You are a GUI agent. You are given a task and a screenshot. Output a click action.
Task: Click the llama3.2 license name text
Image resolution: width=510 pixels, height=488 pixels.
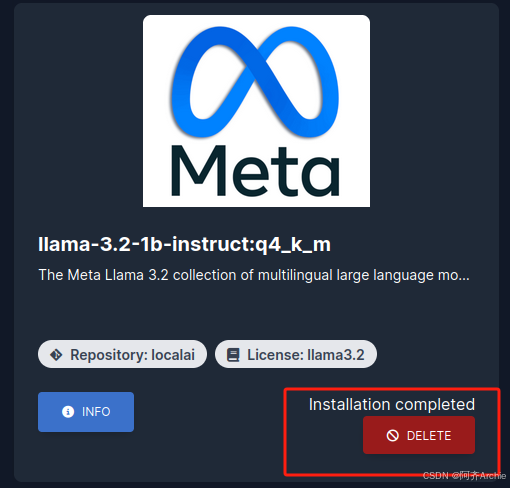click(x=336, y=355)
